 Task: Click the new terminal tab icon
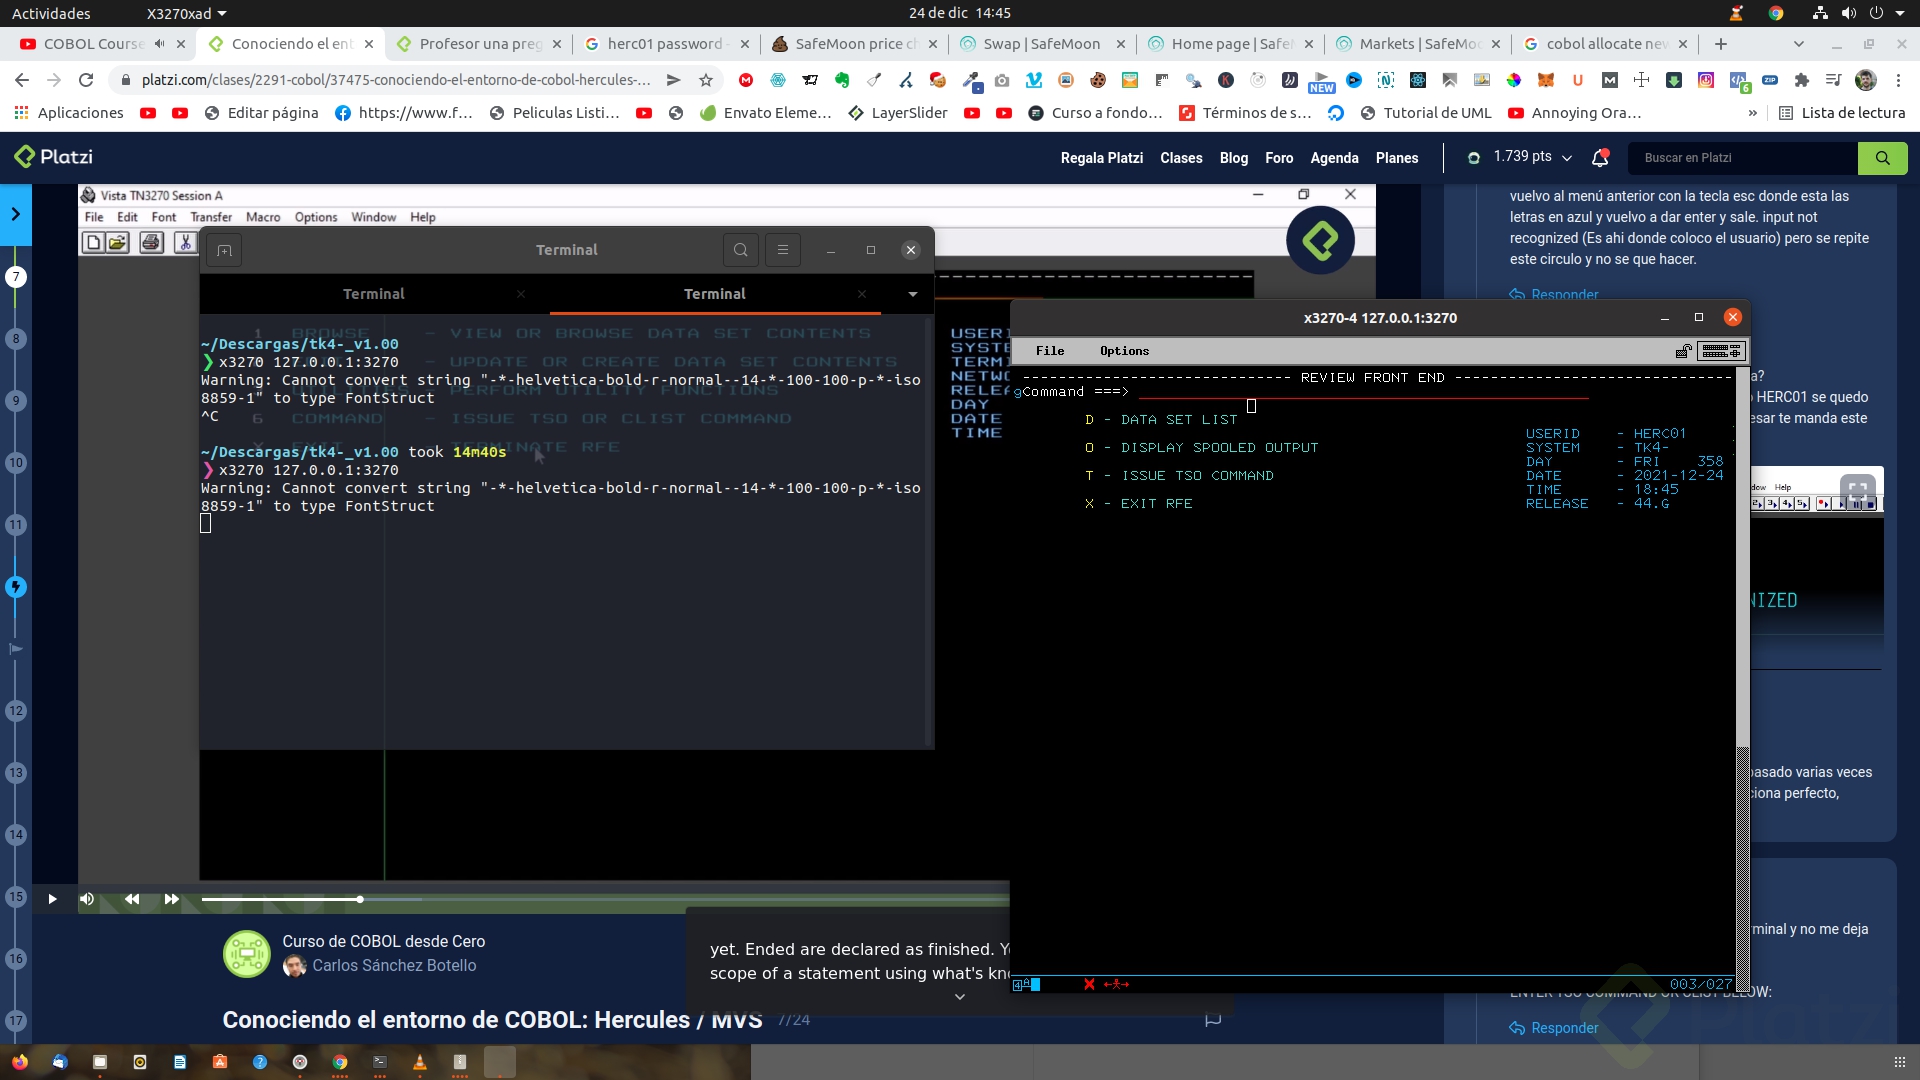pos(224,251)
